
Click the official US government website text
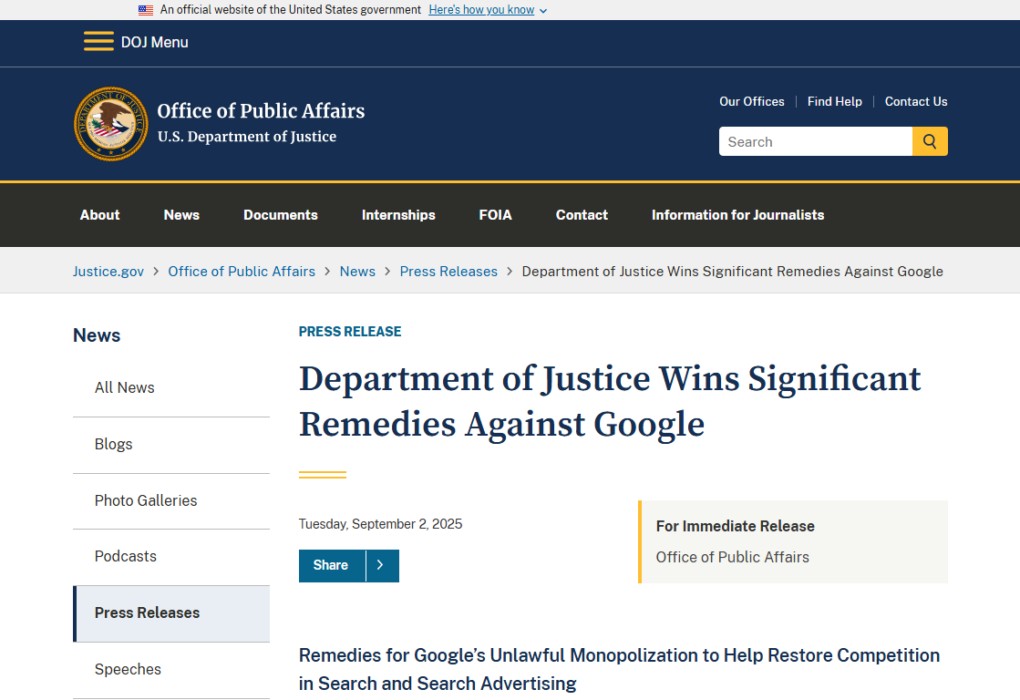coord(291,10)
